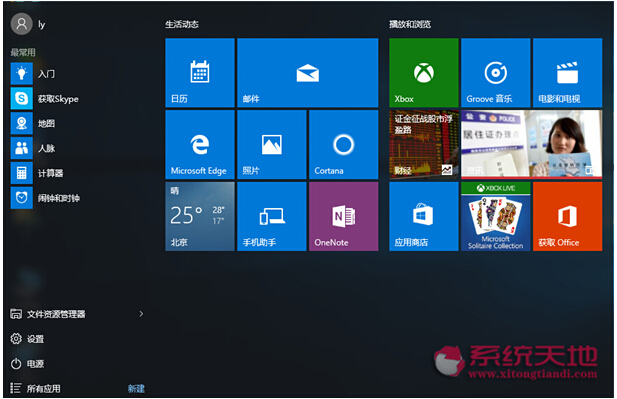Open the 北京 weather tile
This screenshot has height=399, width=617.
coord(200,216)
